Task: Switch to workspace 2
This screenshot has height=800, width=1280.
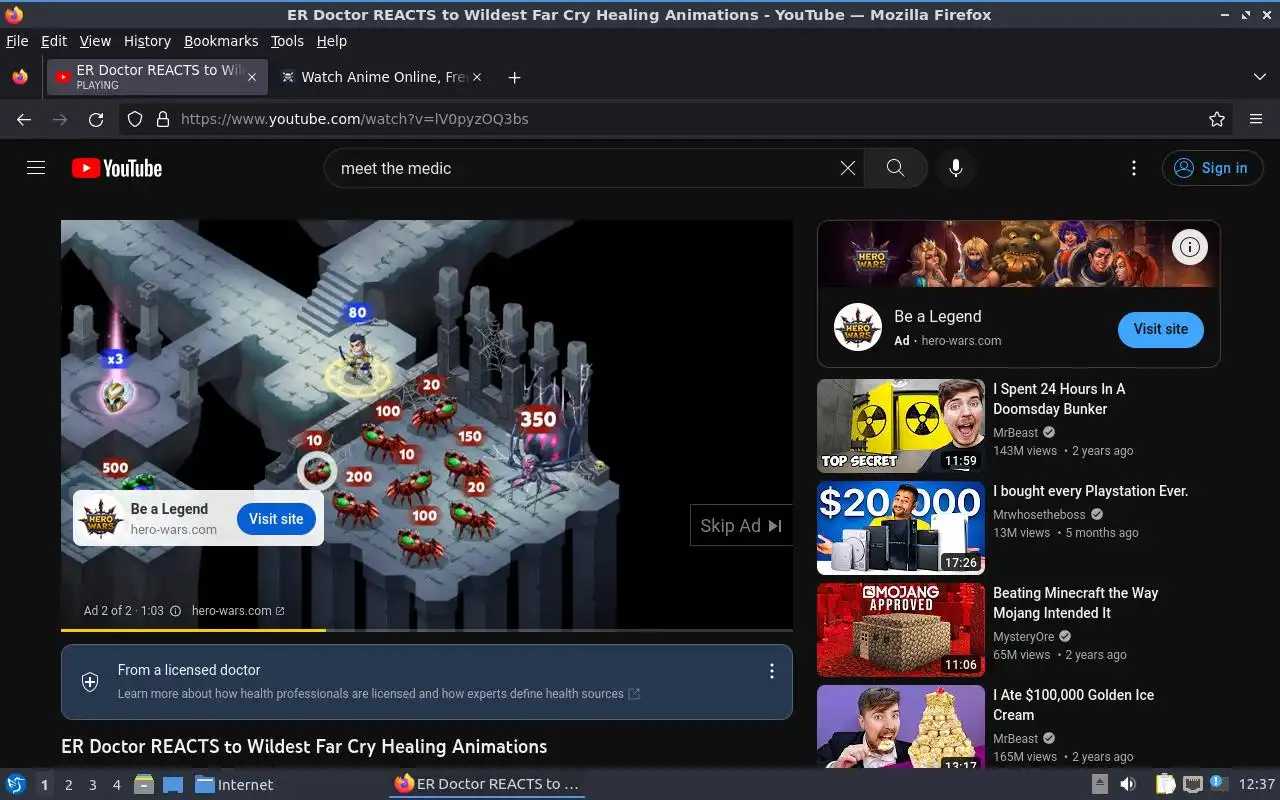Action: (x=69, y=785)
